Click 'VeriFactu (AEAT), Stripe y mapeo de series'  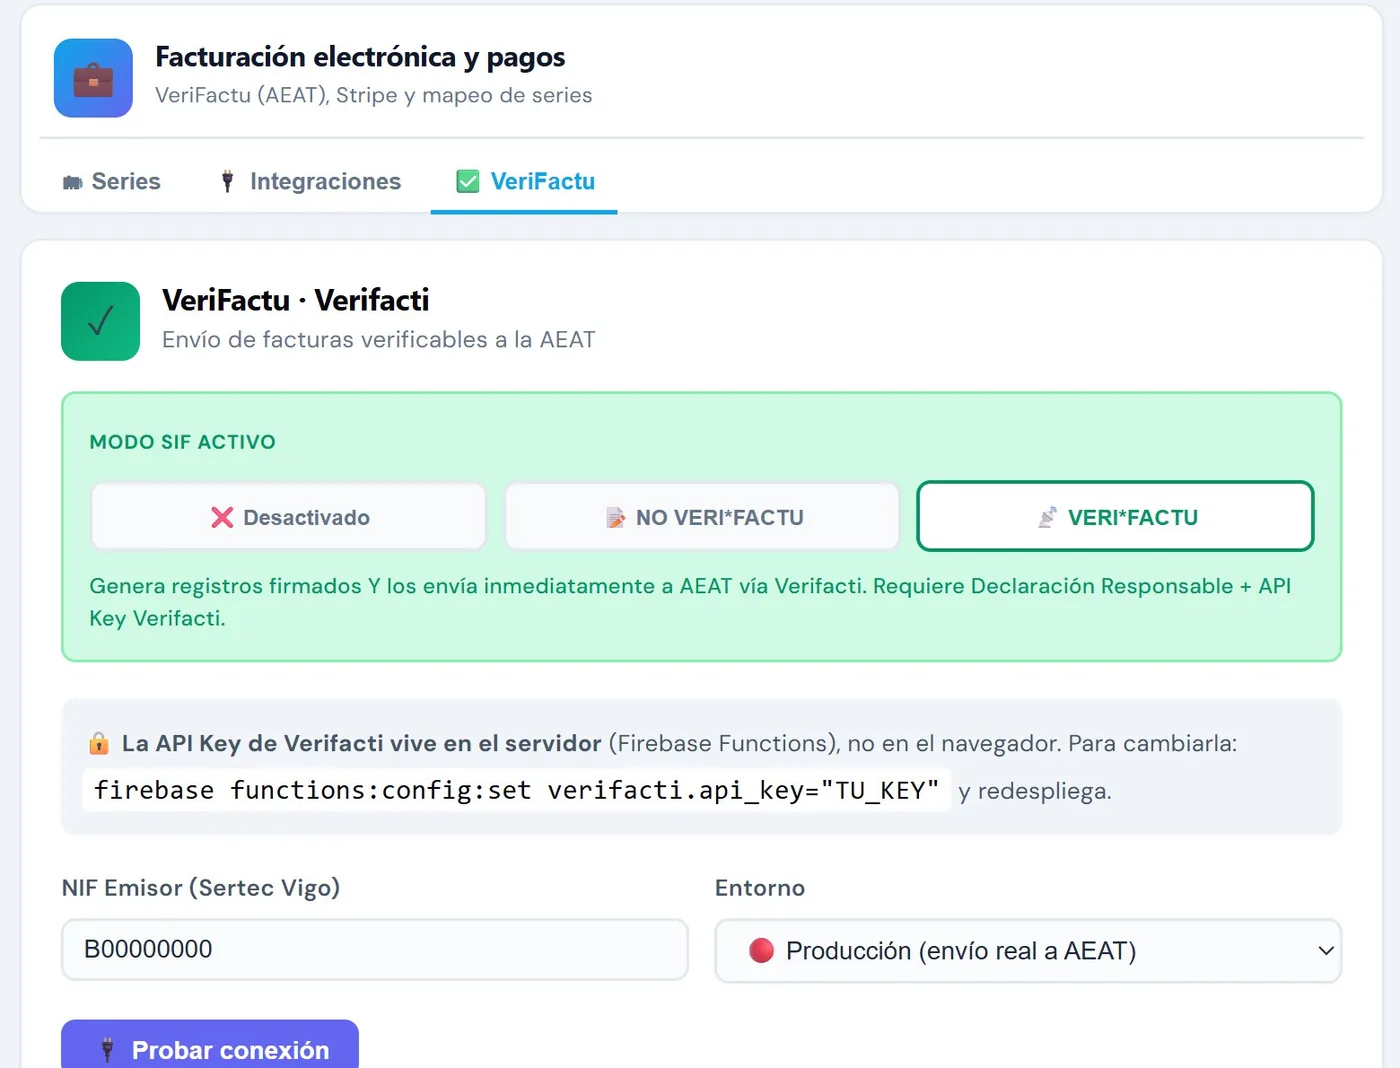[x=374, y=95]
